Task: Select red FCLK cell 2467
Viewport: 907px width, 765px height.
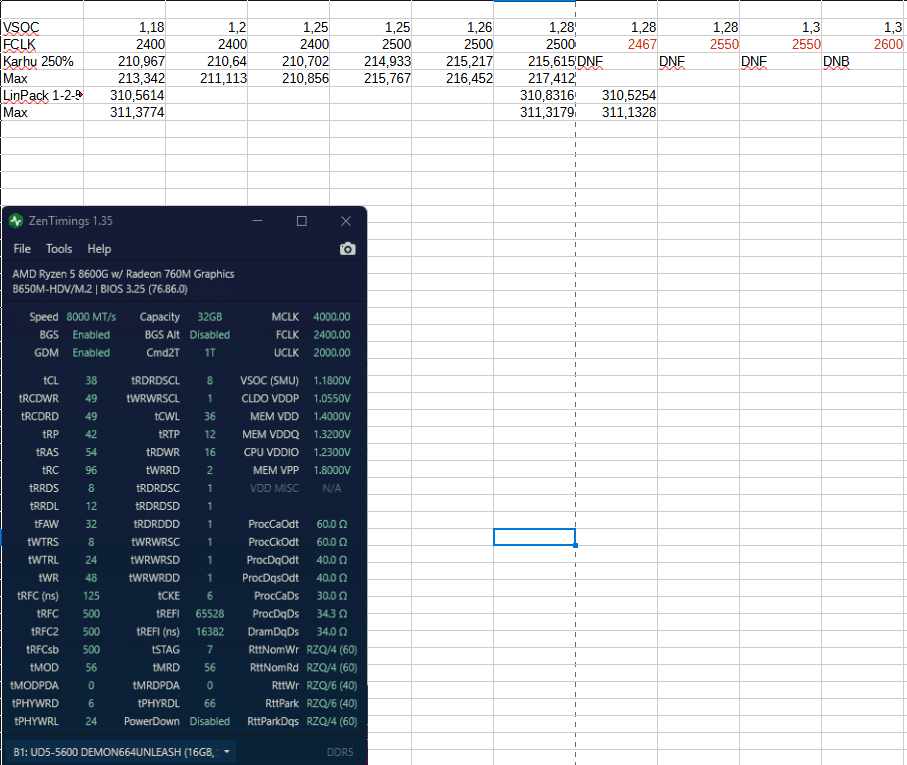Action: click(x=617, y=44)
